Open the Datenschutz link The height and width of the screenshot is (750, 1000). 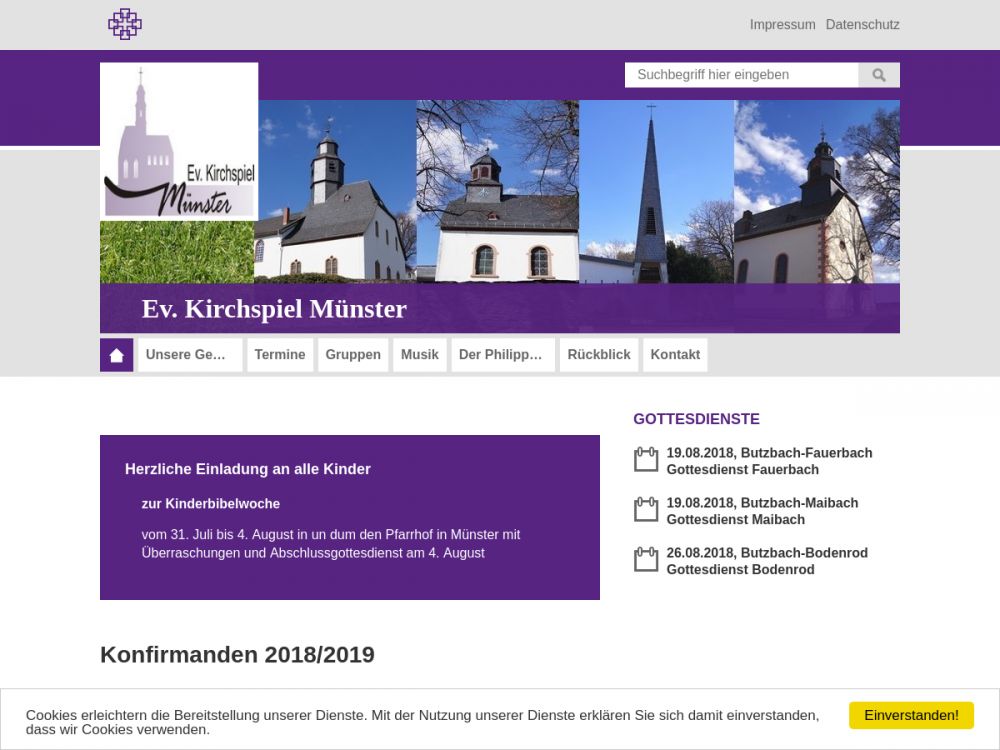coord(862,25)
